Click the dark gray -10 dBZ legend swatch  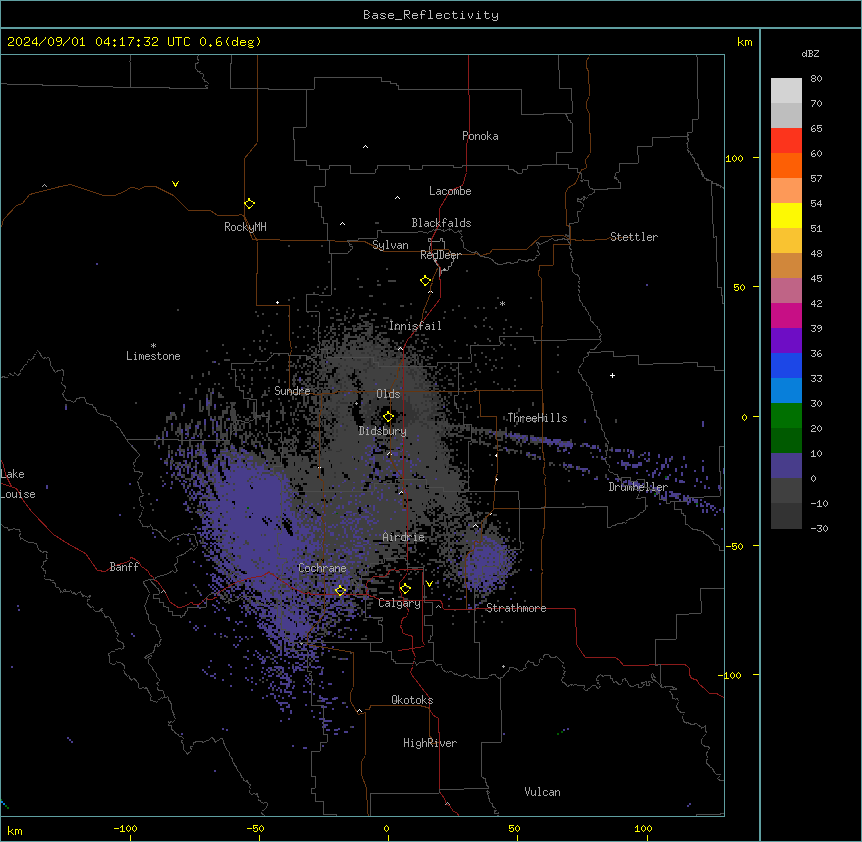[x=786, y=516]
